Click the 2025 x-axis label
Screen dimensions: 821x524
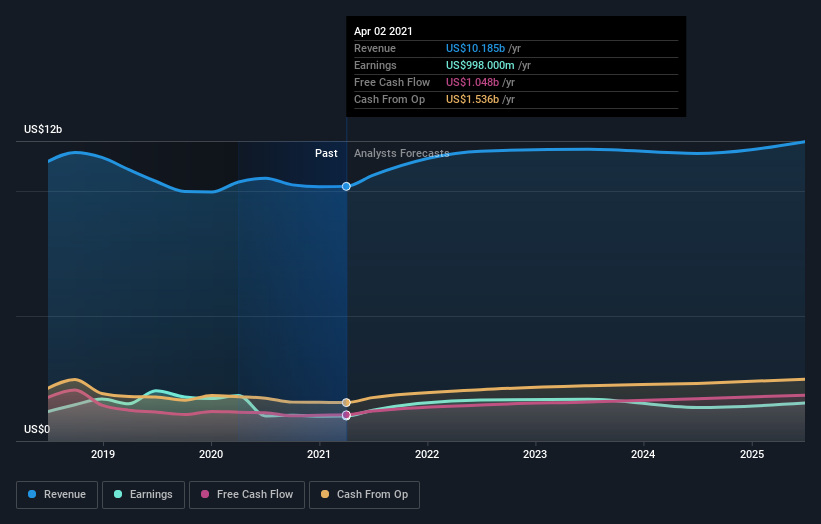(752, 454)
